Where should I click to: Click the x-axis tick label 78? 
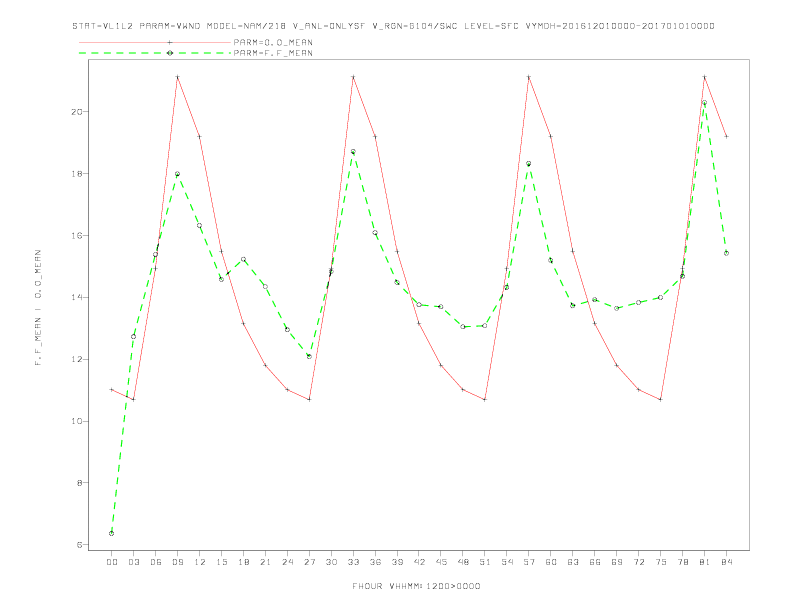coord(682,562)
